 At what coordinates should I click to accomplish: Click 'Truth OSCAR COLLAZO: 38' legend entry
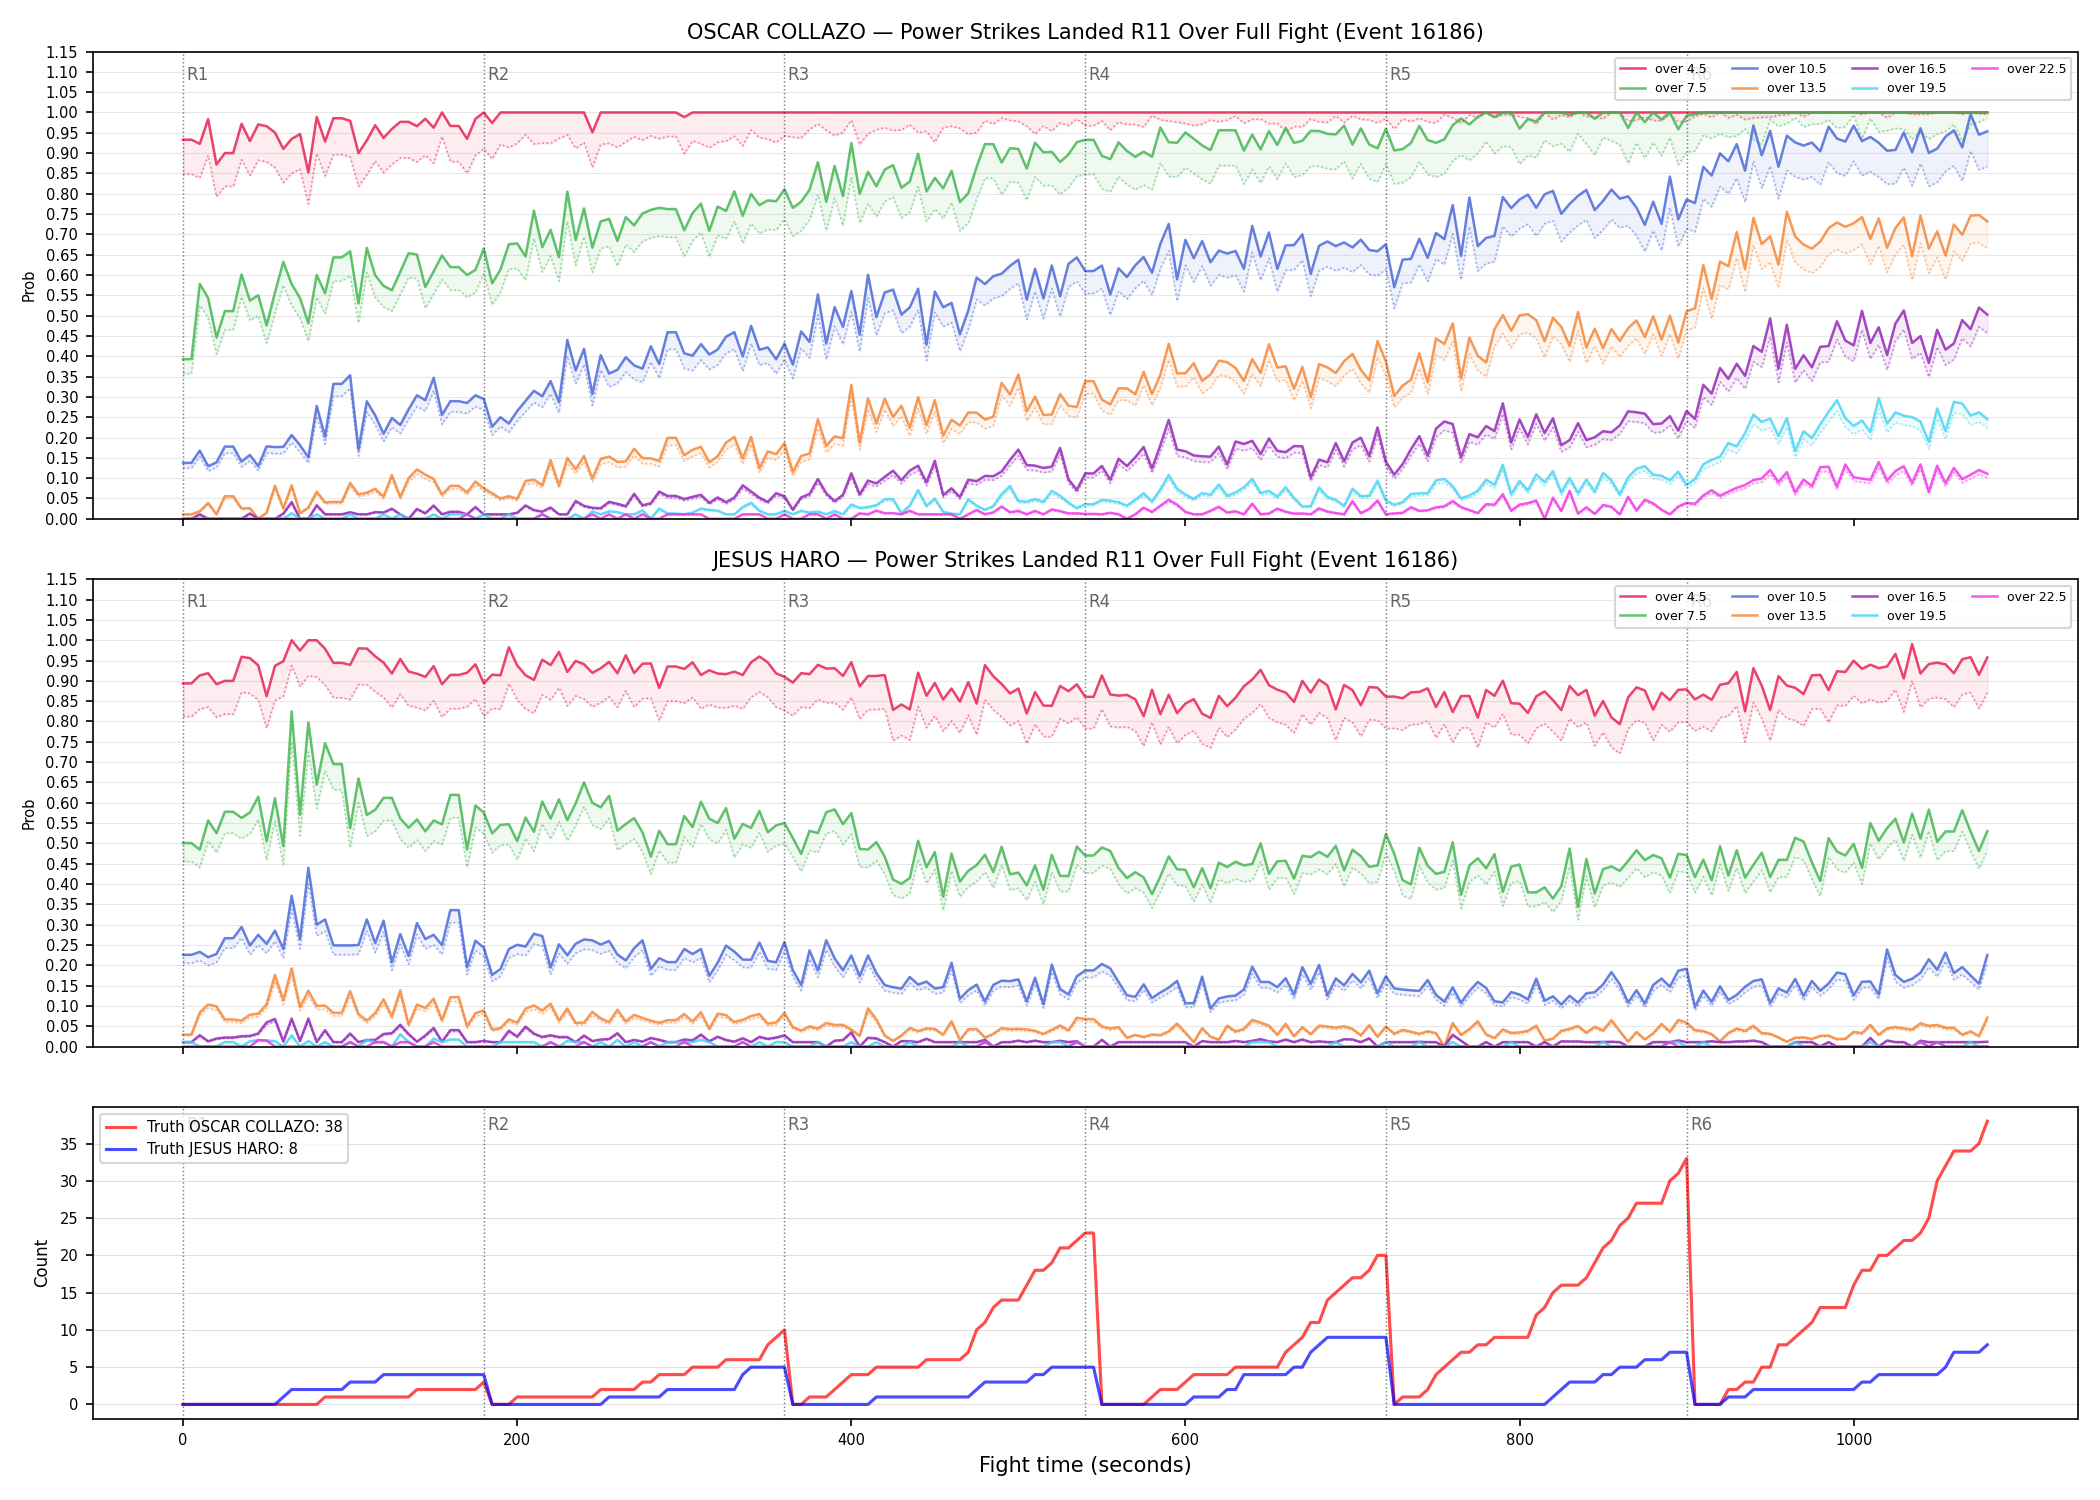tap(224, 1126)
